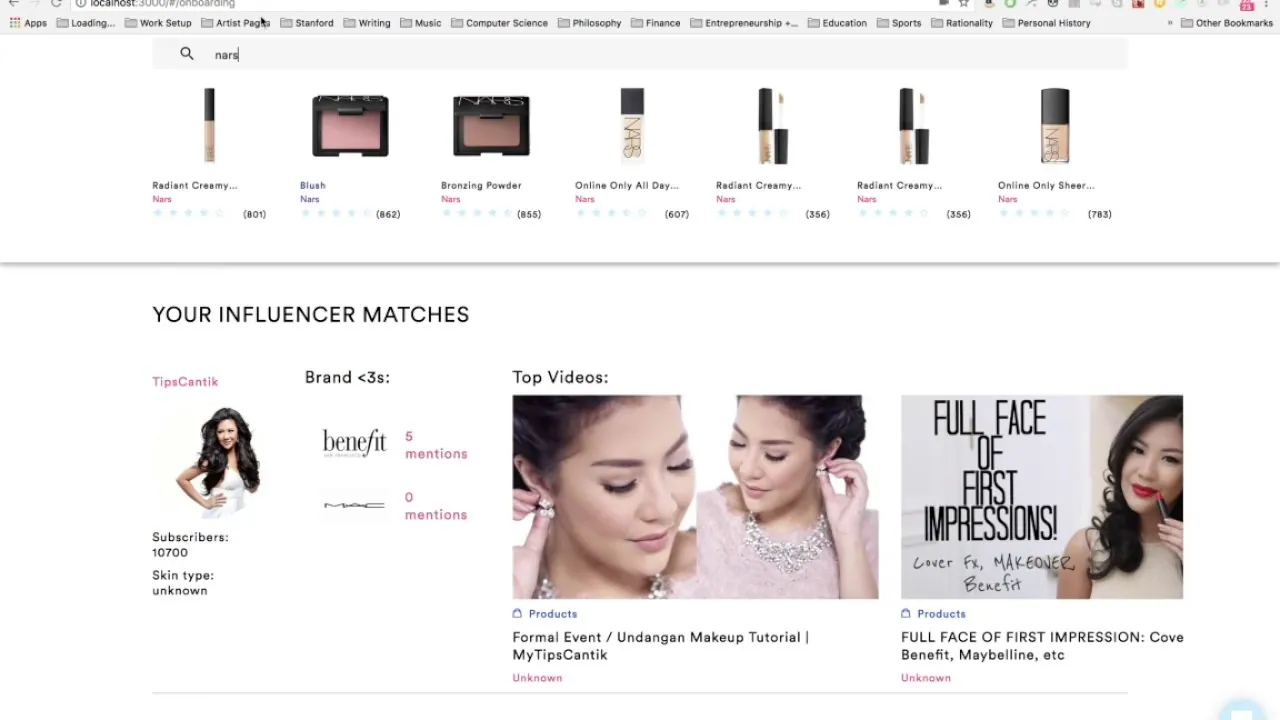Viewport: 1280px width, 720px height.
Task: Click the "Skin type: unknown" text
Action: point(183,583)
